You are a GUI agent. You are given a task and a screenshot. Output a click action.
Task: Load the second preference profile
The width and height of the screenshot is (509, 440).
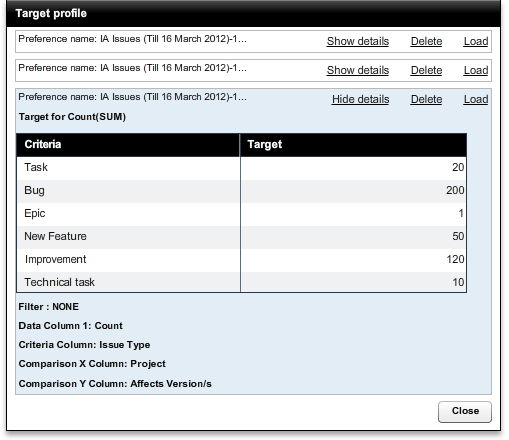point(476,70)
